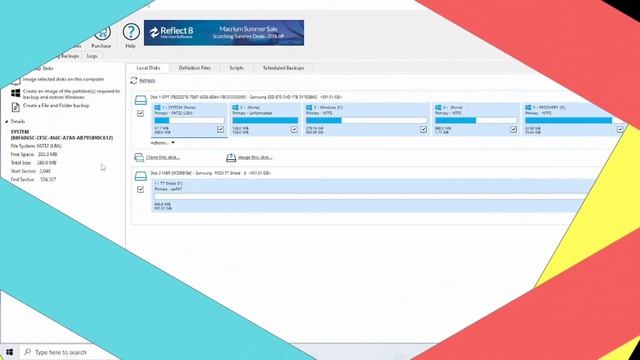Click the partition 4 NTFS usage bar
640x360 pixels.
pos(476,120)
